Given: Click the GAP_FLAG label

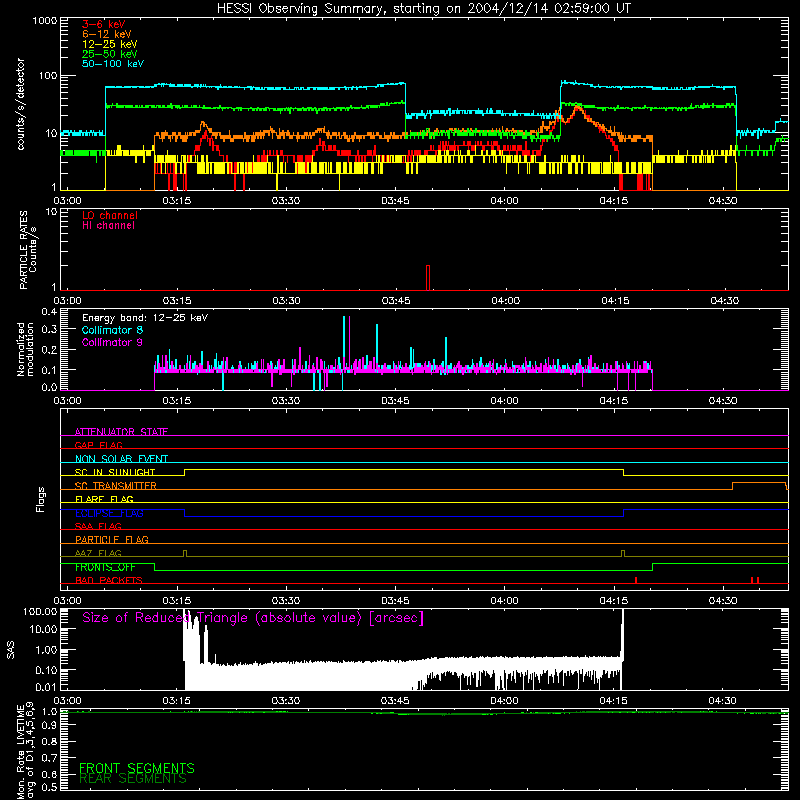Looking at the screenshot, I should [x=98, y=445].
